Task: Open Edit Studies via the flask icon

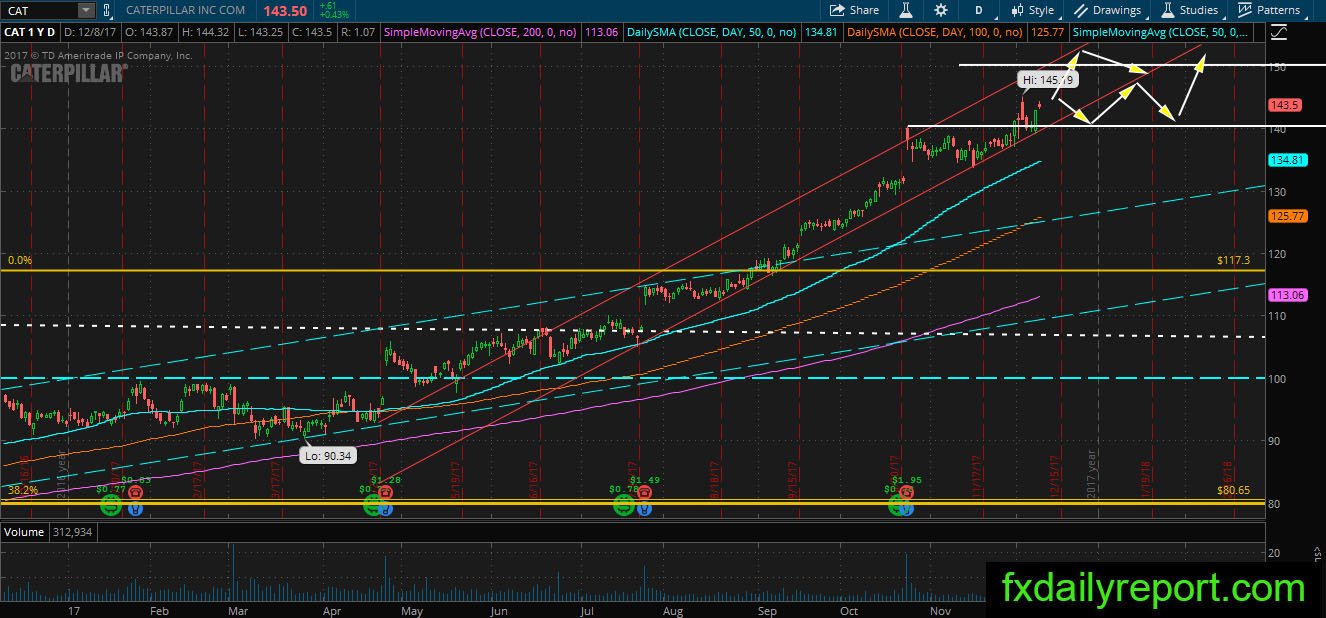Action: 906,10
